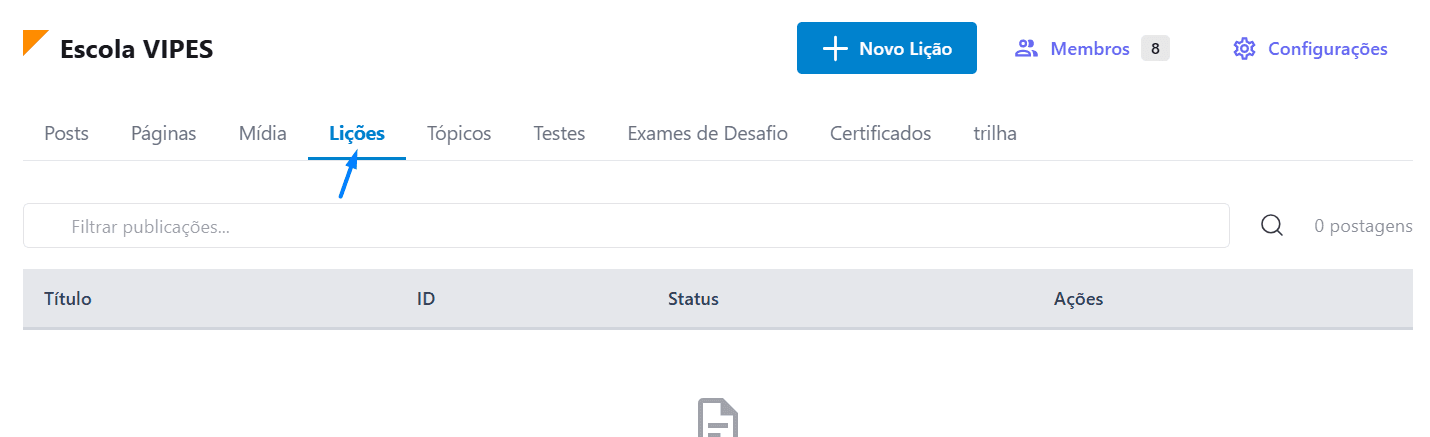Click the Status column header
The height and width of the screenshot is (437, 1430).
pyautogui.click(x=693, y=298)
